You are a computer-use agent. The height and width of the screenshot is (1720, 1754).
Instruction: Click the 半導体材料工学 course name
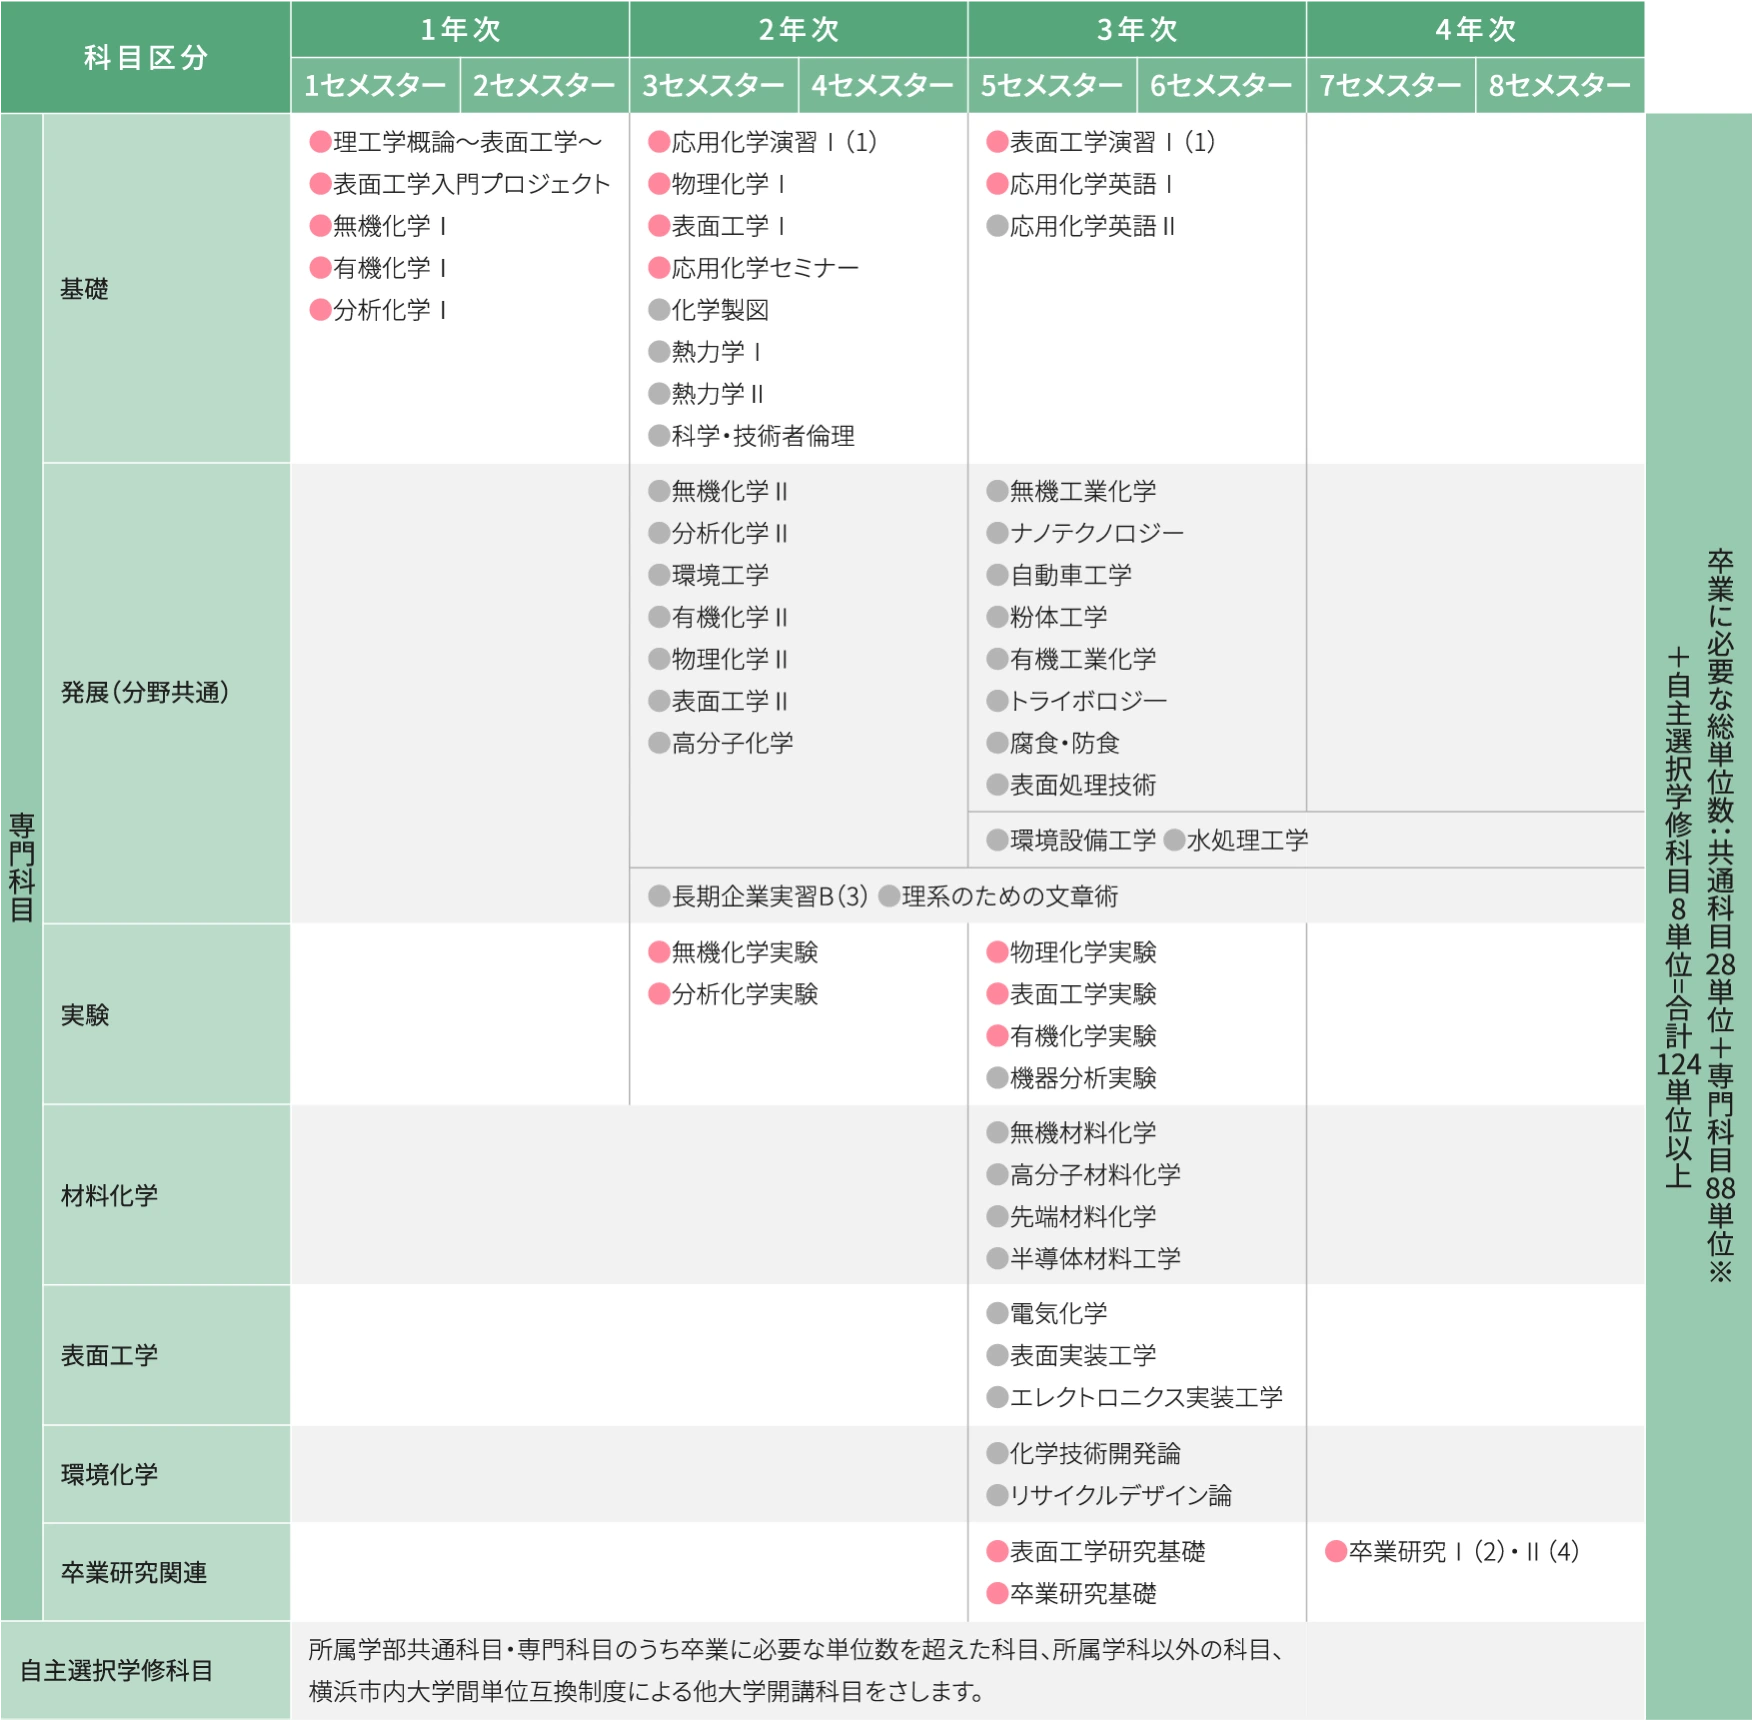[x=1095, y=1258]
